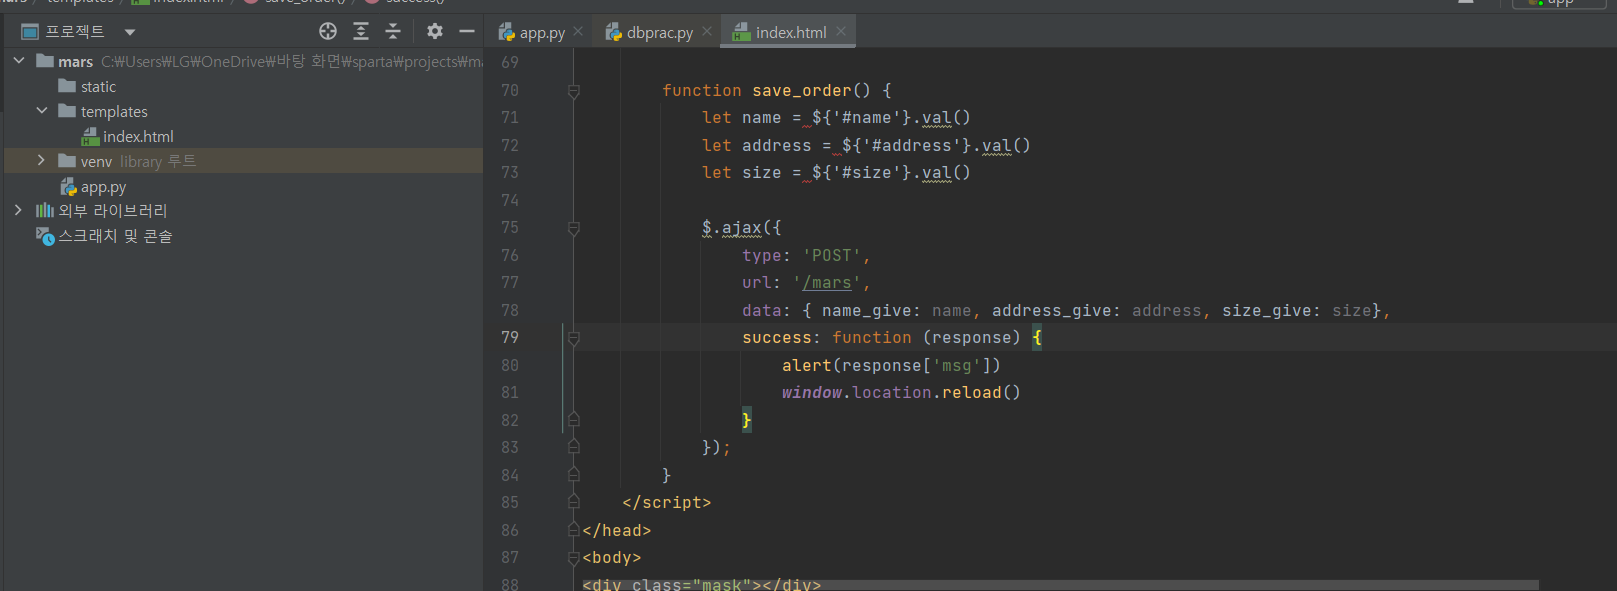
Task: Open project panel settings gear
Action: click(x=435, y=31)
